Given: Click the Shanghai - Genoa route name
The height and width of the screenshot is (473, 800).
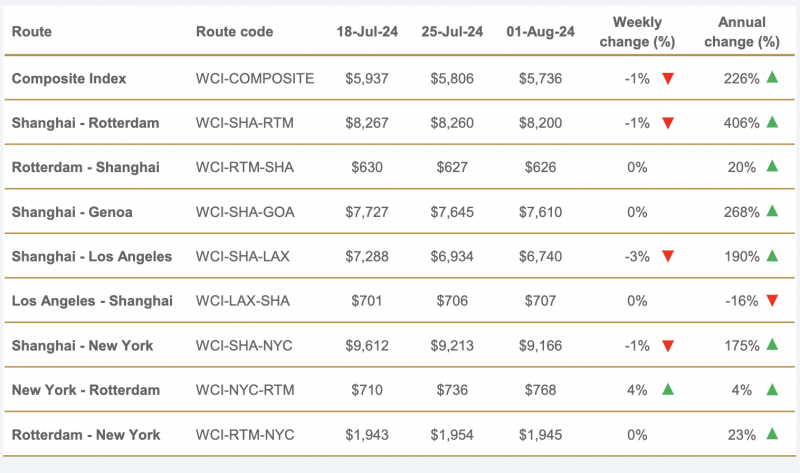Looking at the screenshot, I should tap(72, 212).
